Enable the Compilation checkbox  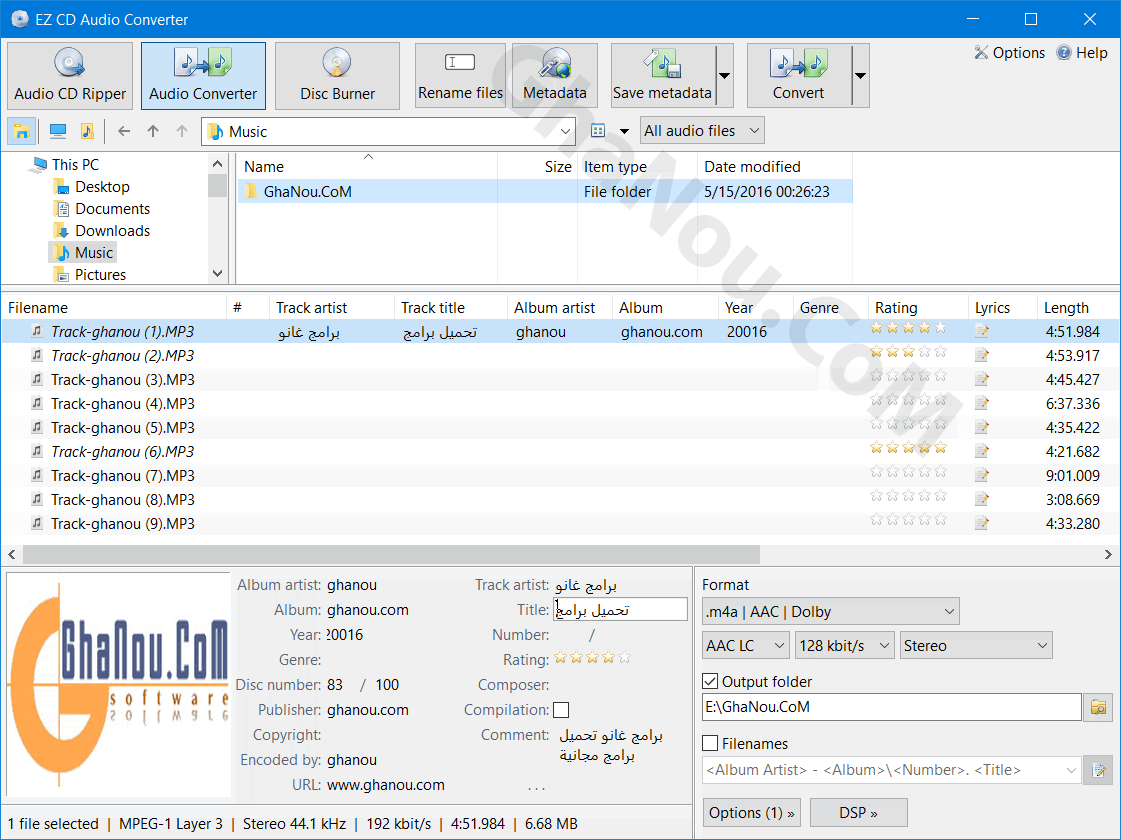click(x=561, y=710)
